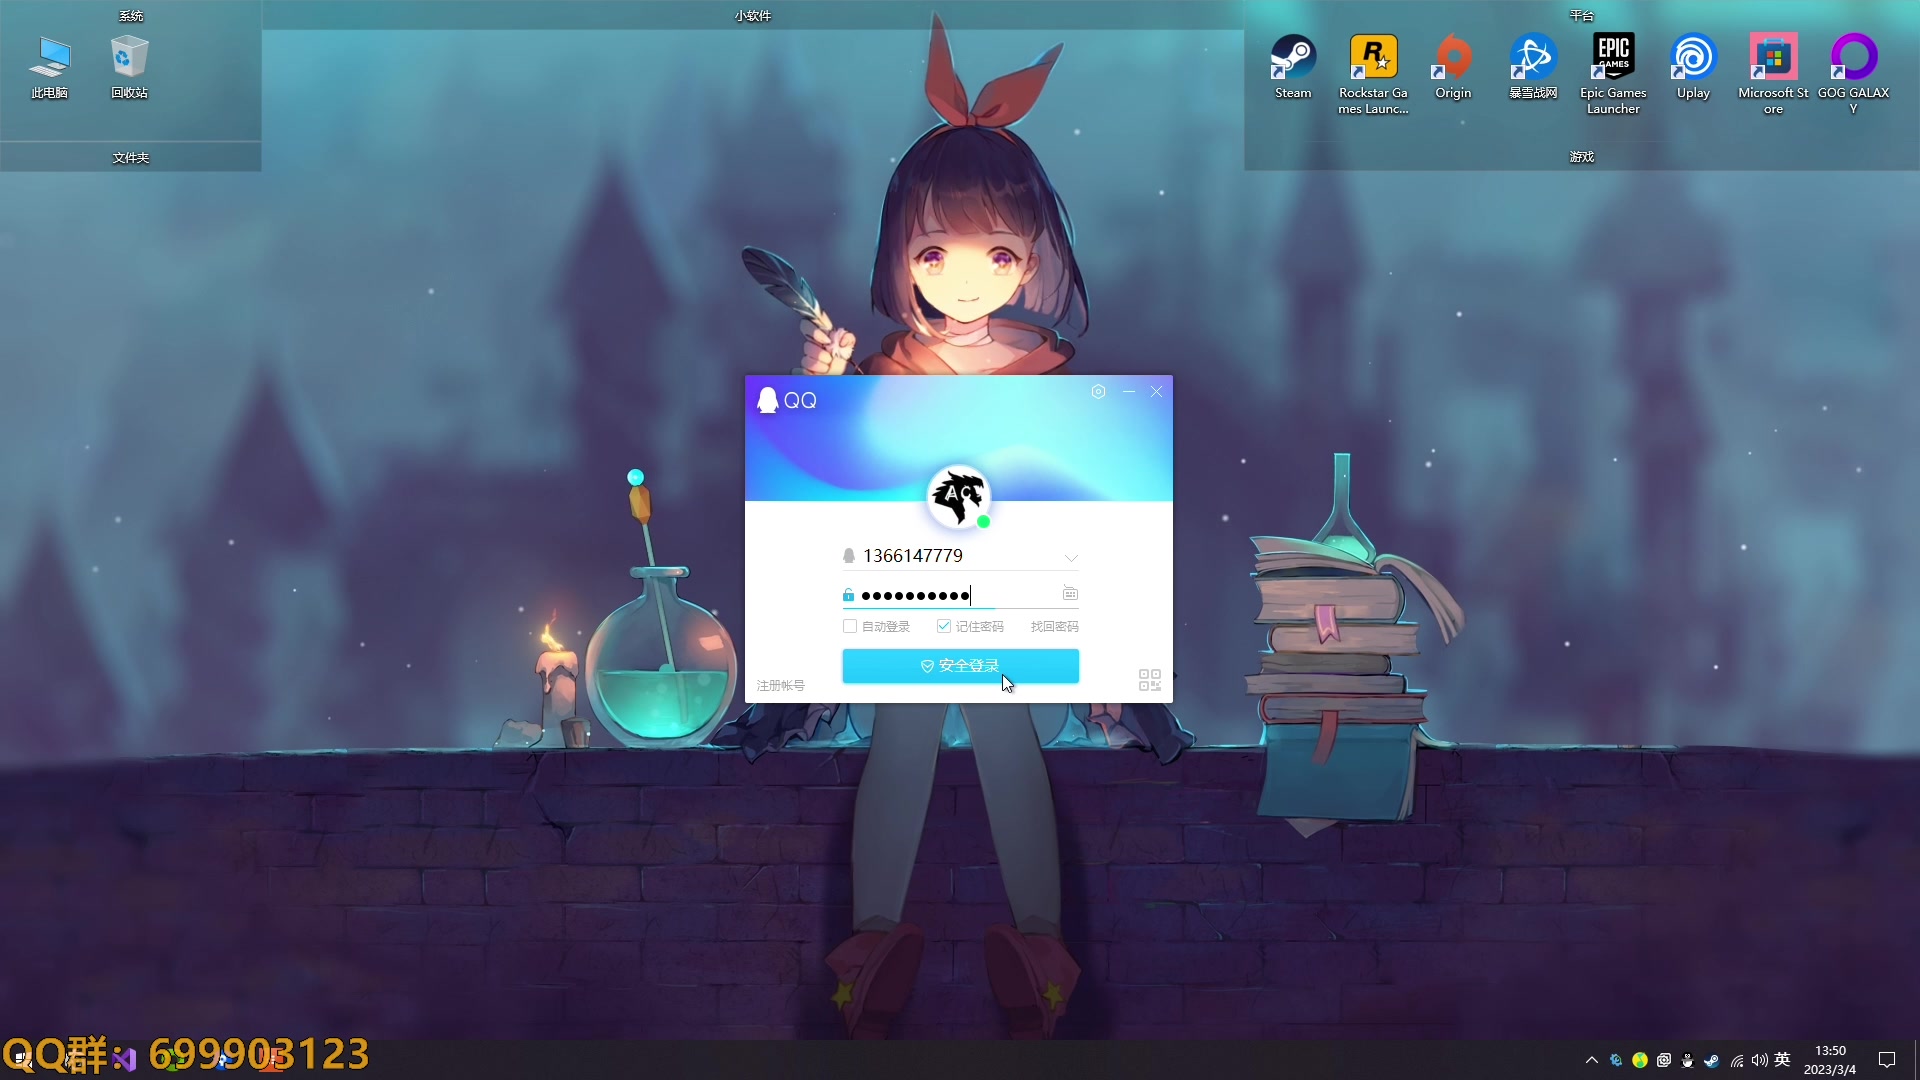Toggle the 英 input language indicator
1920x1080 pixels.
pos(1782,1060)
